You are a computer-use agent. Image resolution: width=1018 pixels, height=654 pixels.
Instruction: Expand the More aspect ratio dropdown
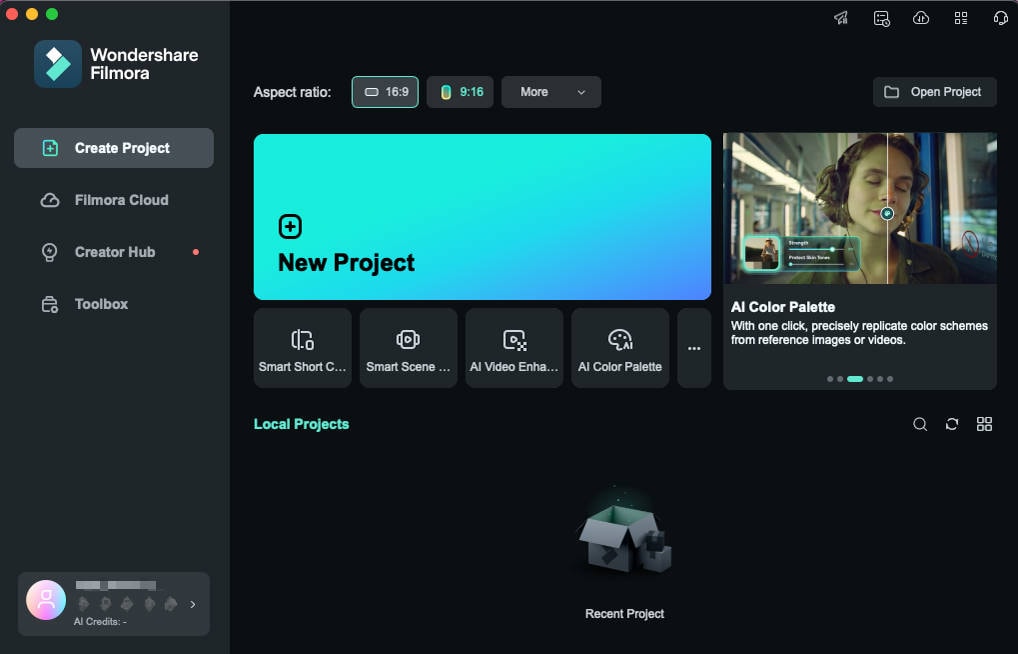[551, 92]
